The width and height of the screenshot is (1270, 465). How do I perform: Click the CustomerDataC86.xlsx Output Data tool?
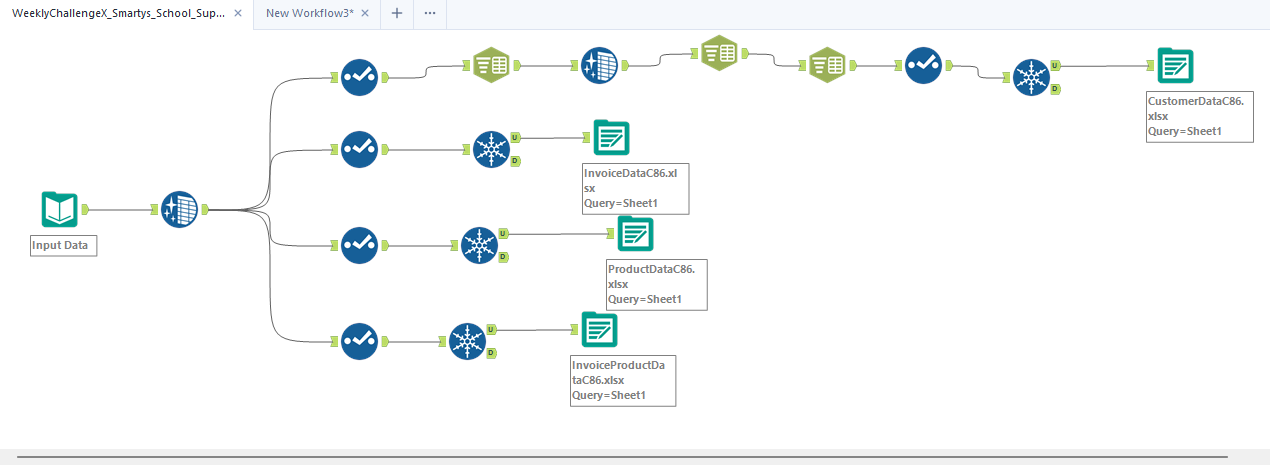[x=1175, y=66]
